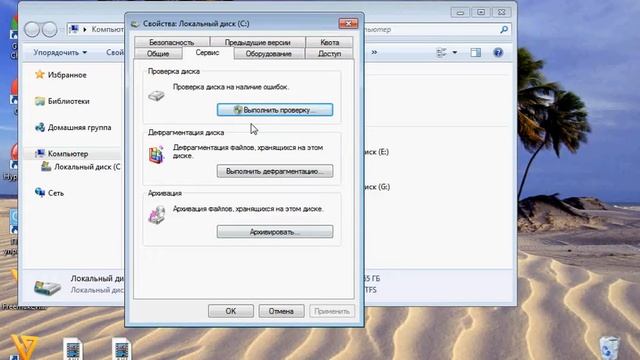Click the local disk icon in details pane
This screenshot has width=640, height=360.
click(x=47, y=287)
